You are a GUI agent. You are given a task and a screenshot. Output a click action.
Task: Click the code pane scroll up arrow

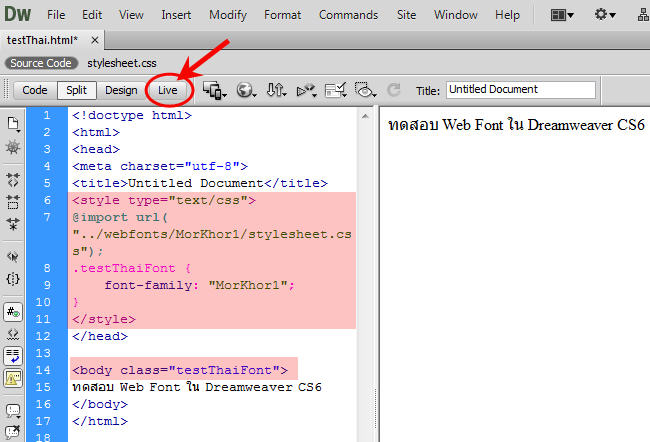pos(365,117)
